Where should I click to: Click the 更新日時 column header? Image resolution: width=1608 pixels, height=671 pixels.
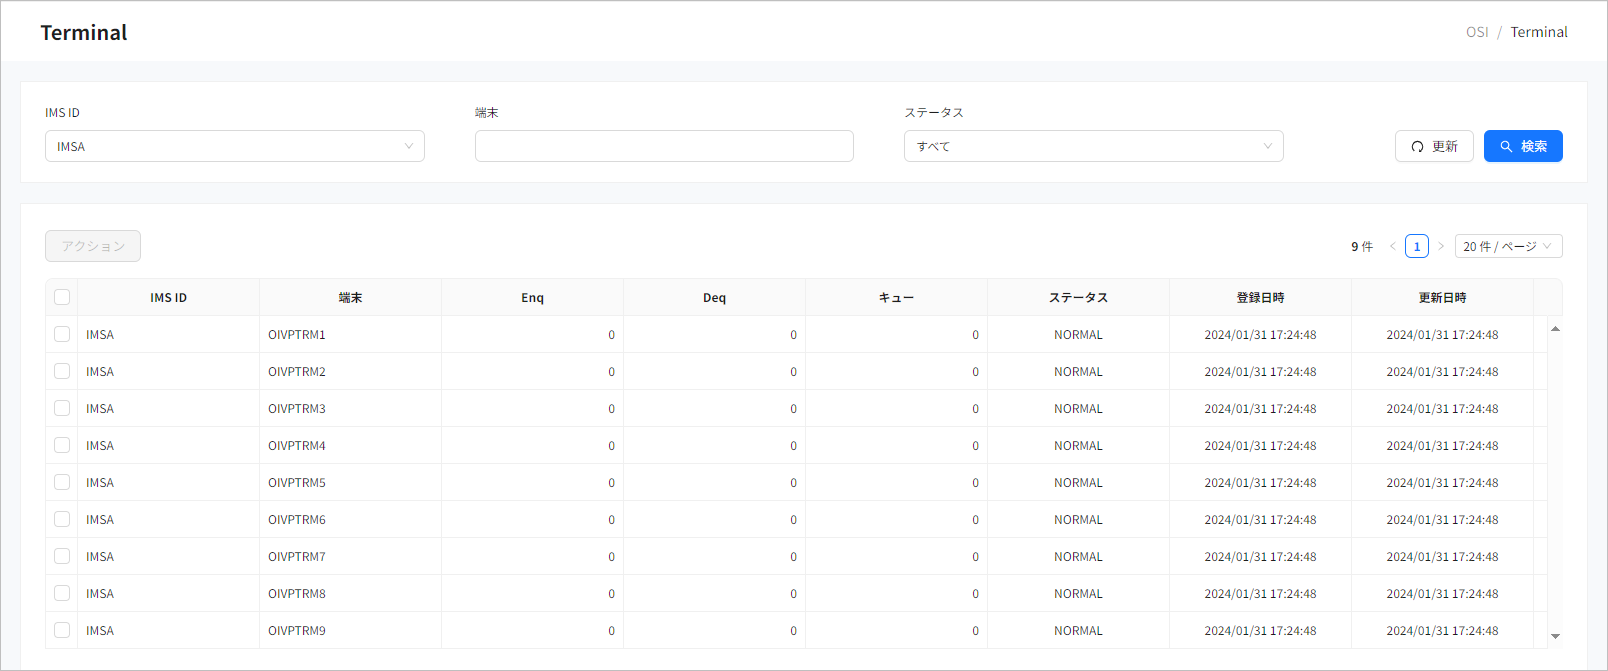[x=1442, y=297]
